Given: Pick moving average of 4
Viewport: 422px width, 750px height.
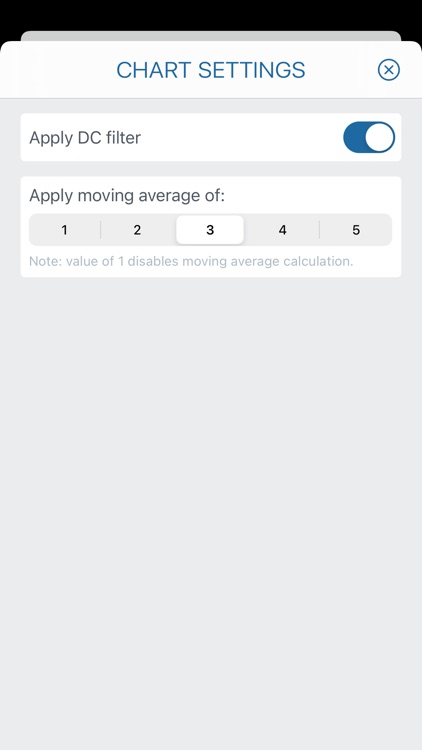Looking at the screenshot, I should (282, 230).
